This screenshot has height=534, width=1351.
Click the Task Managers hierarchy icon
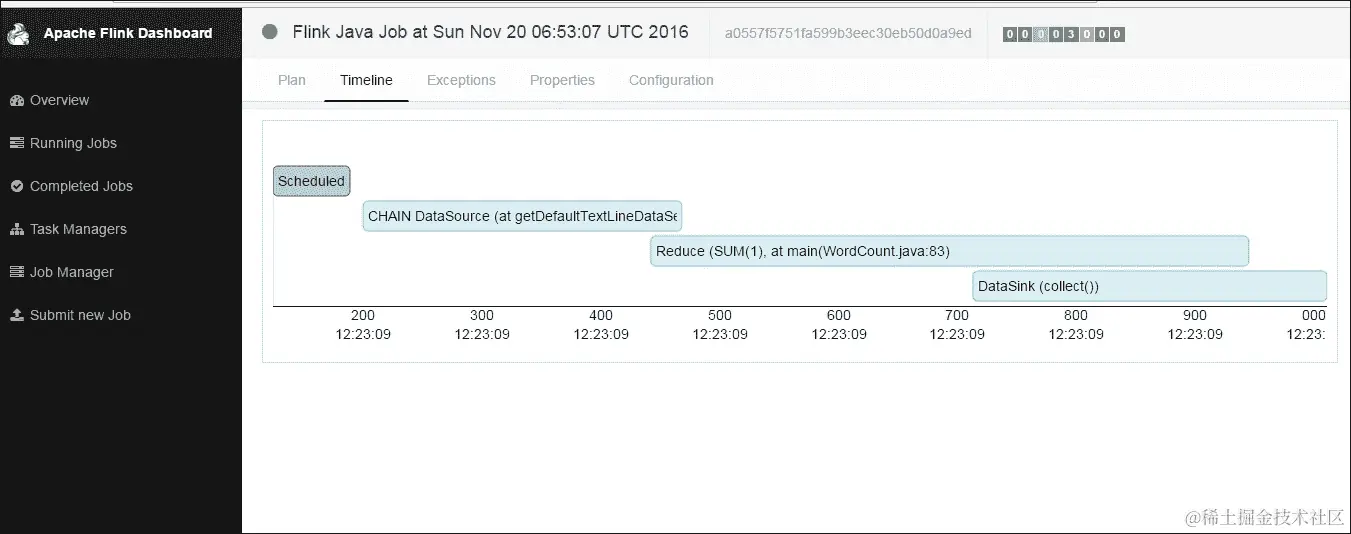click(x=16, y=229)
